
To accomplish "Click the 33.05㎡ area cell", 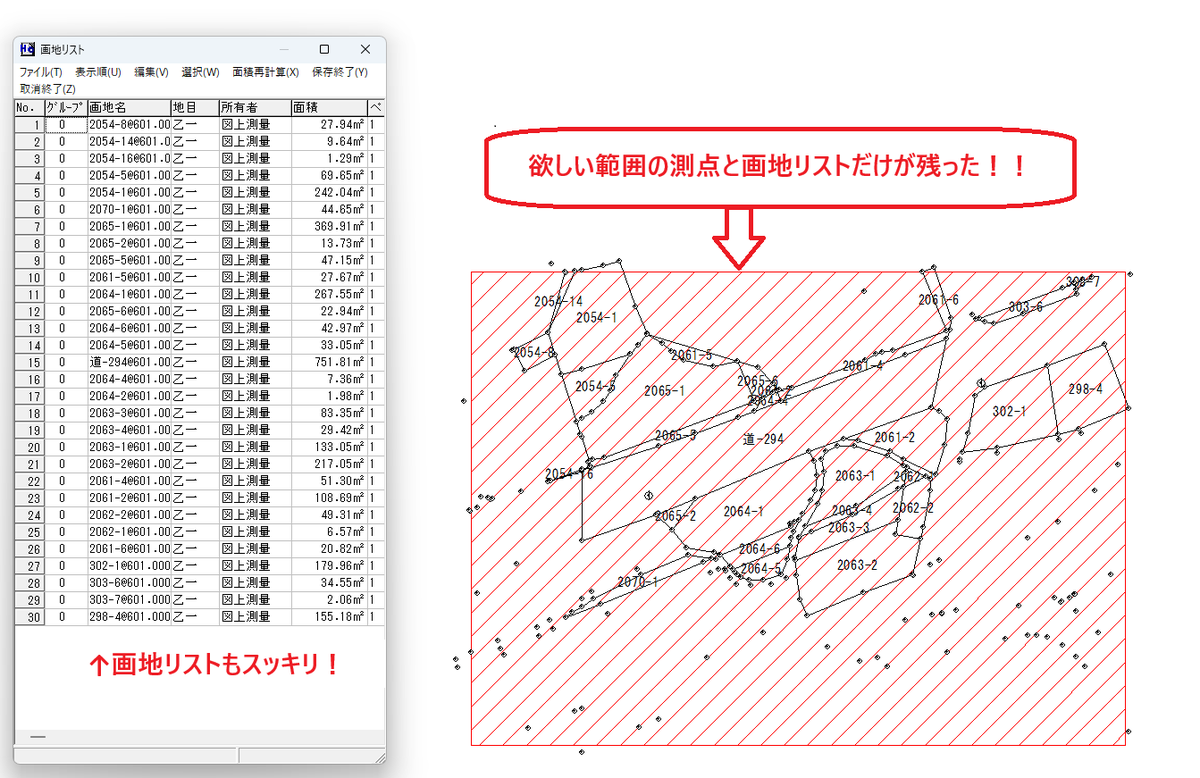I will pos(329,345).
